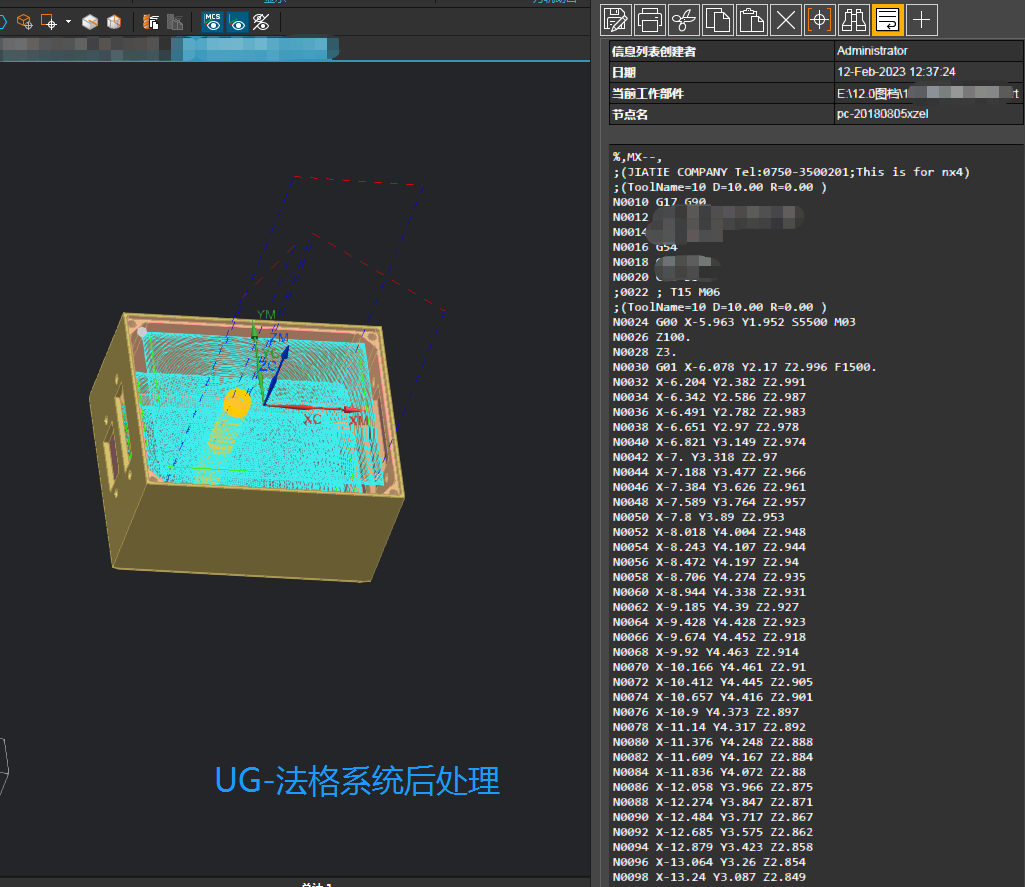Clear the listing with the X icon
Viewport: 1025px width, 887px height.
tap(785, 19)
